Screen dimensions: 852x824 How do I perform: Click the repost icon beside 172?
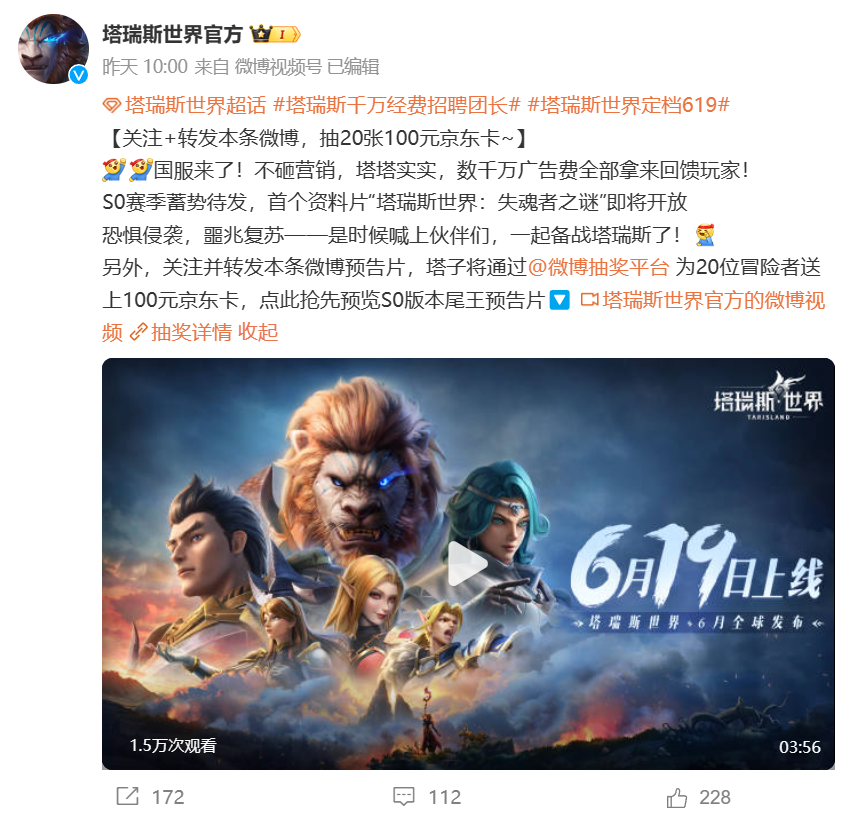[128, 797]
